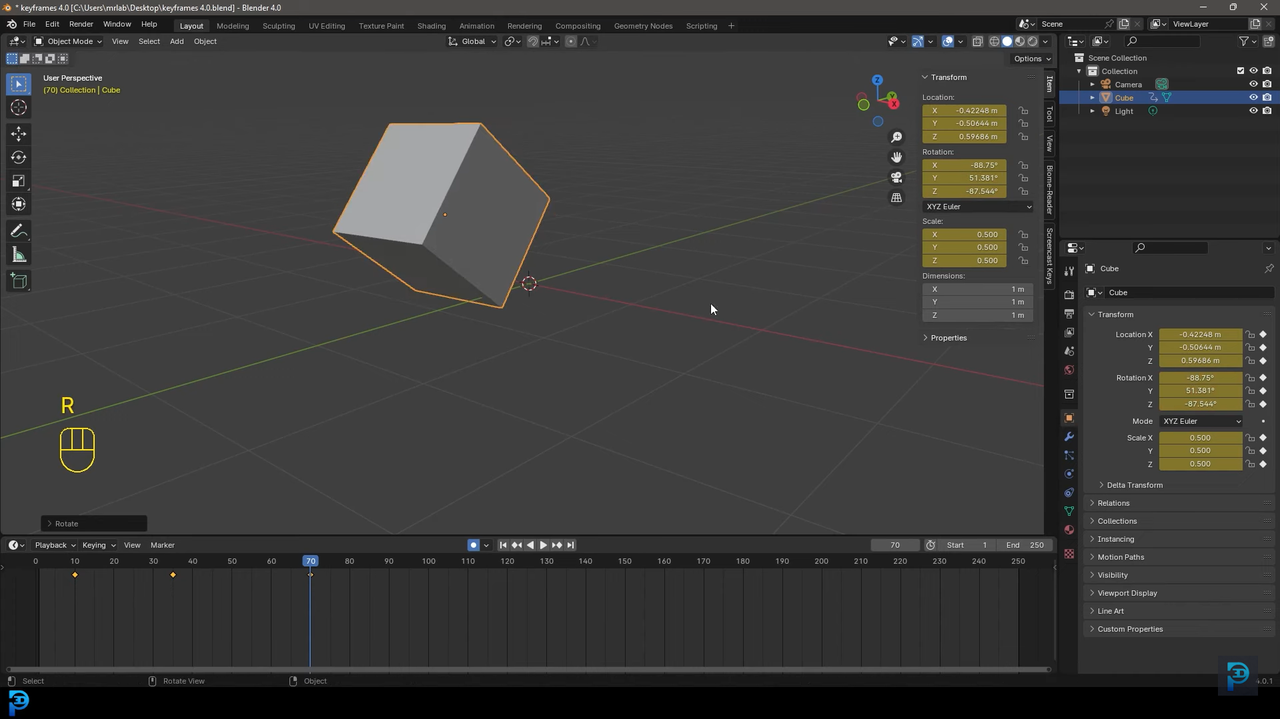Open the File menu

(29, 24)
